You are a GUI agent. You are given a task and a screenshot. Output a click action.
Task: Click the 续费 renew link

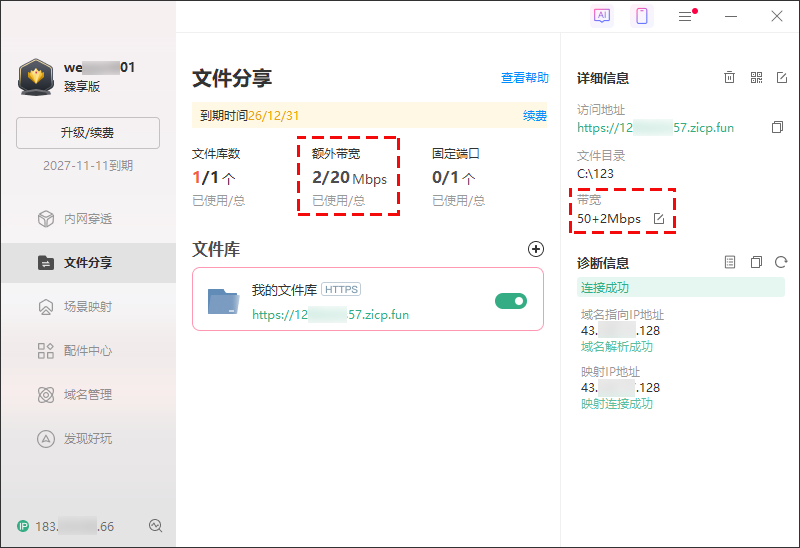pos(535,116)
